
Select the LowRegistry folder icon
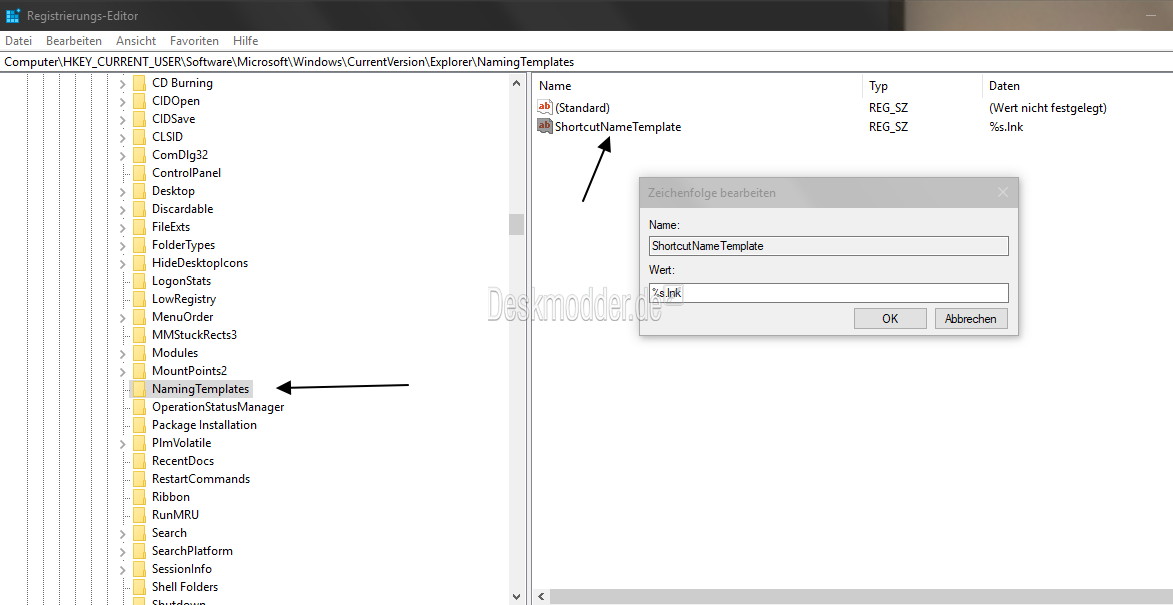pos(139,299)
